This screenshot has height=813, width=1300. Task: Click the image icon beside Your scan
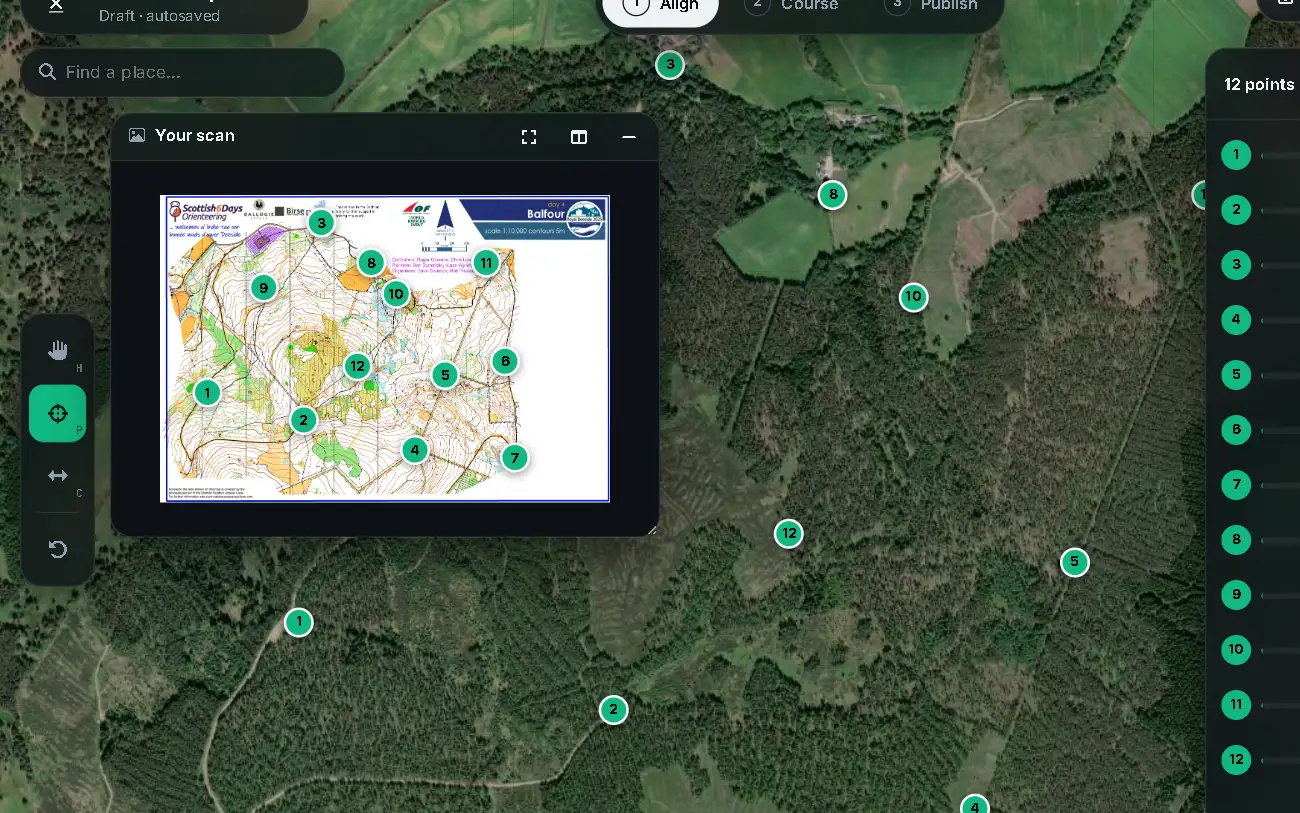[137, 135]
